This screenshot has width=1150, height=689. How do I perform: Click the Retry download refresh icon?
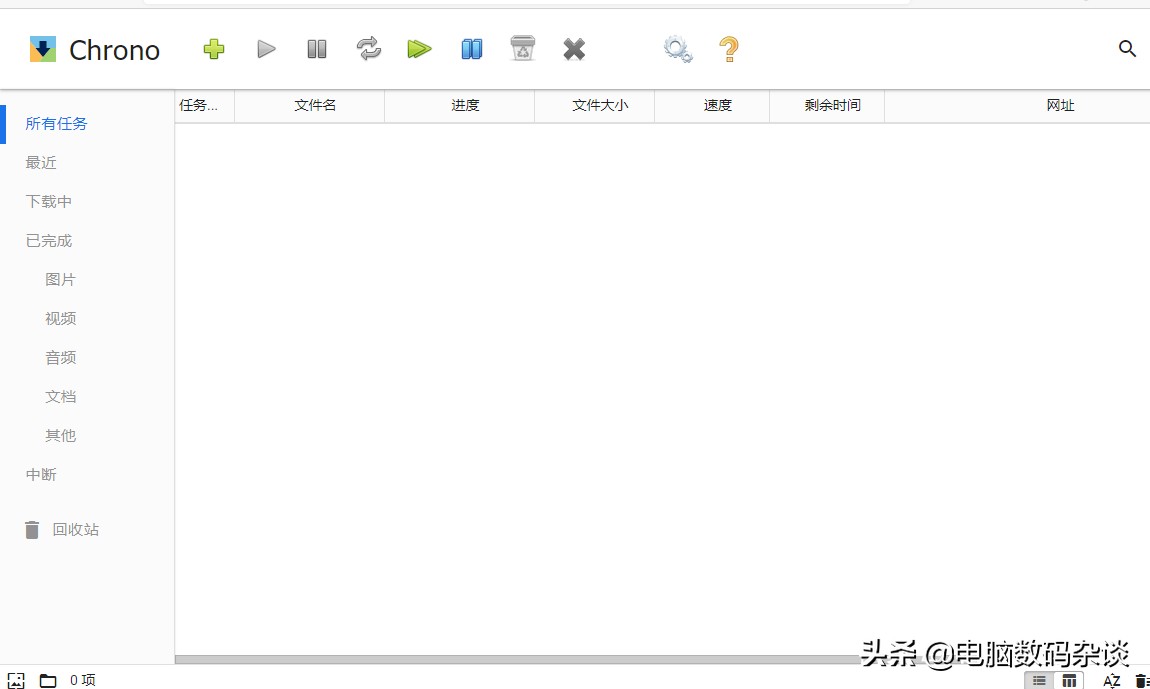coord(368,48)
